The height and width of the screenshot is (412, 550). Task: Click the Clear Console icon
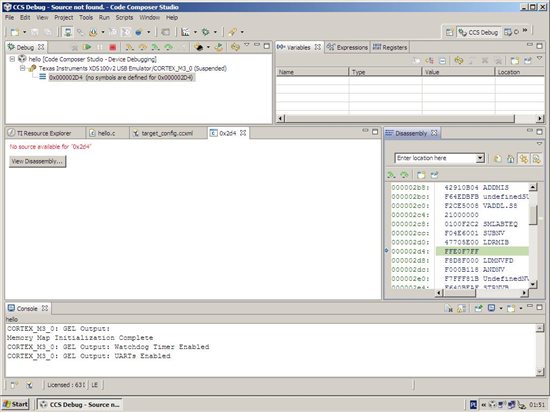point(448,308)
